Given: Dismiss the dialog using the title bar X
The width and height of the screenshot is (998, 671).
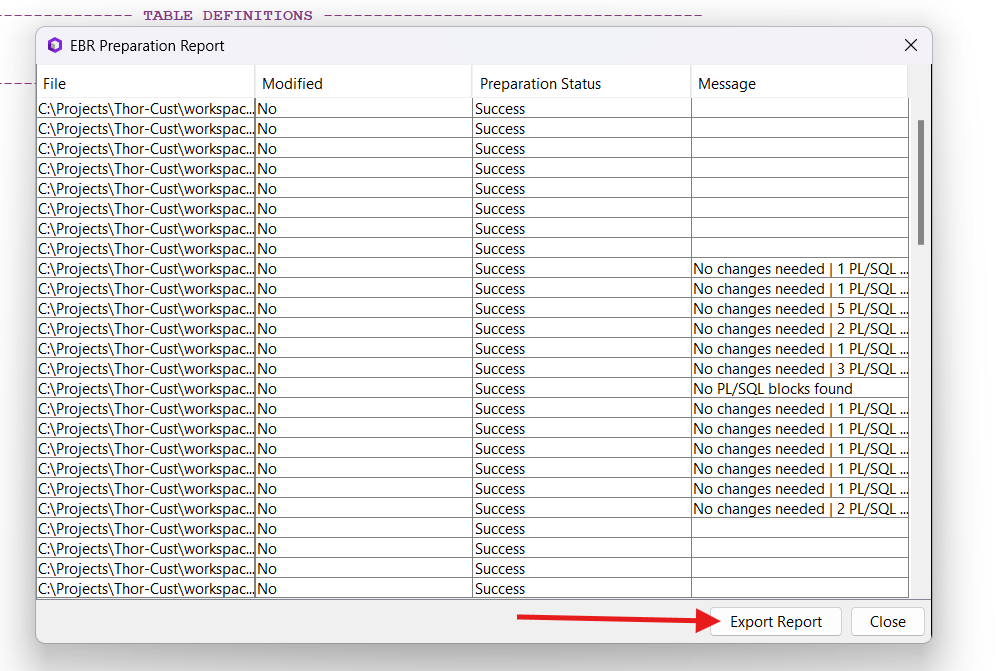Looking at the screenshot, I should click(910, 45).
